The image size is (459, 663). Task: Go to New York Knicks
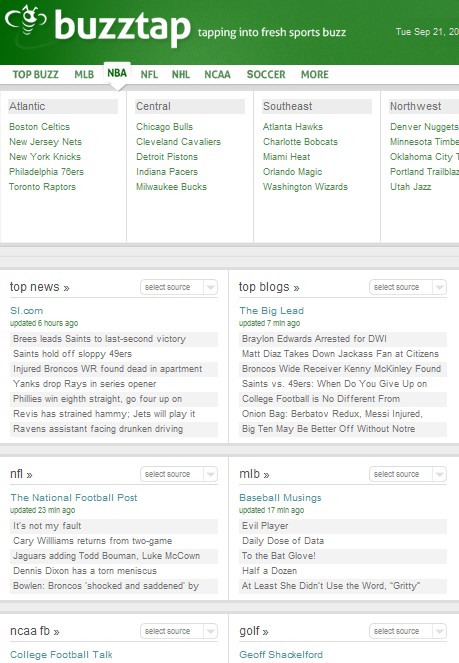click(x=45, y=156)
